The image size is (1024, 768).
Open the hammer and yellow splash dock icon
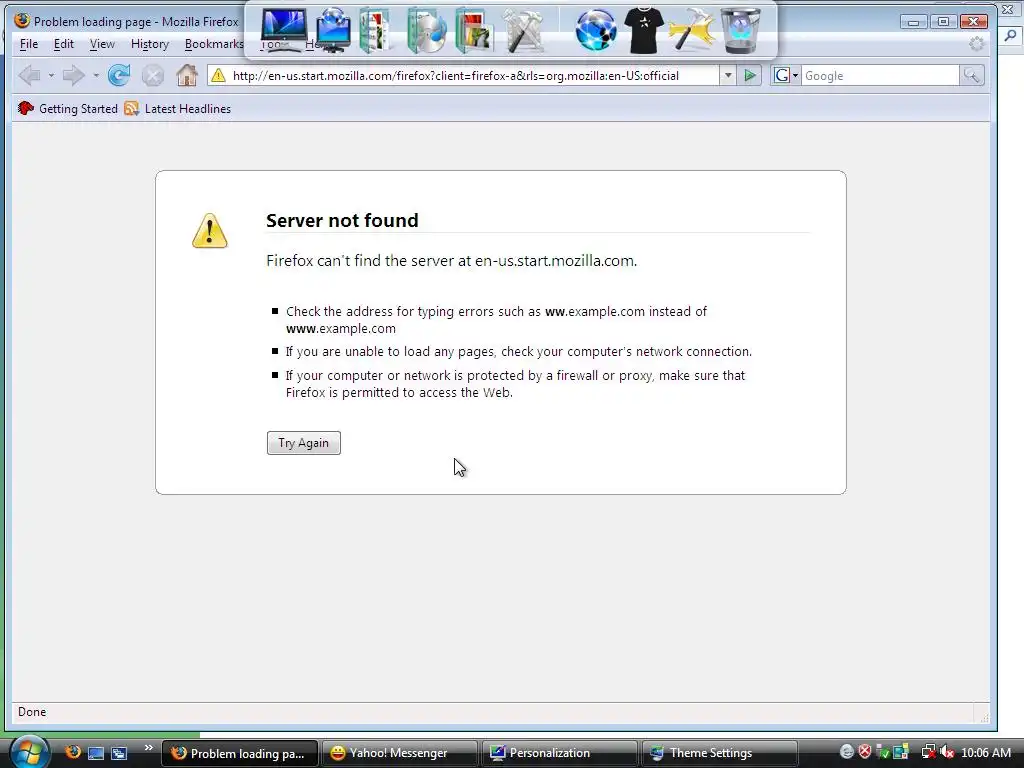coord(691,30)
